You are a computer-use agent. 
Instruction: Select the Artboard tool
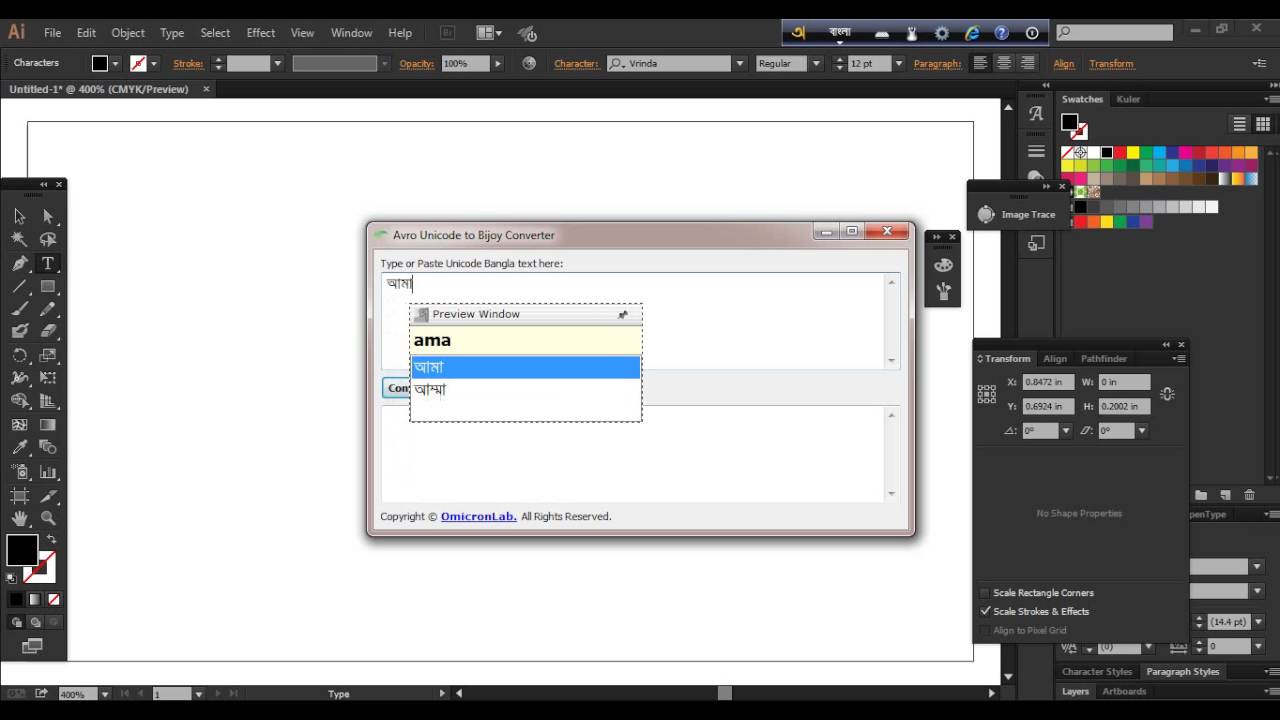[19, 496]
